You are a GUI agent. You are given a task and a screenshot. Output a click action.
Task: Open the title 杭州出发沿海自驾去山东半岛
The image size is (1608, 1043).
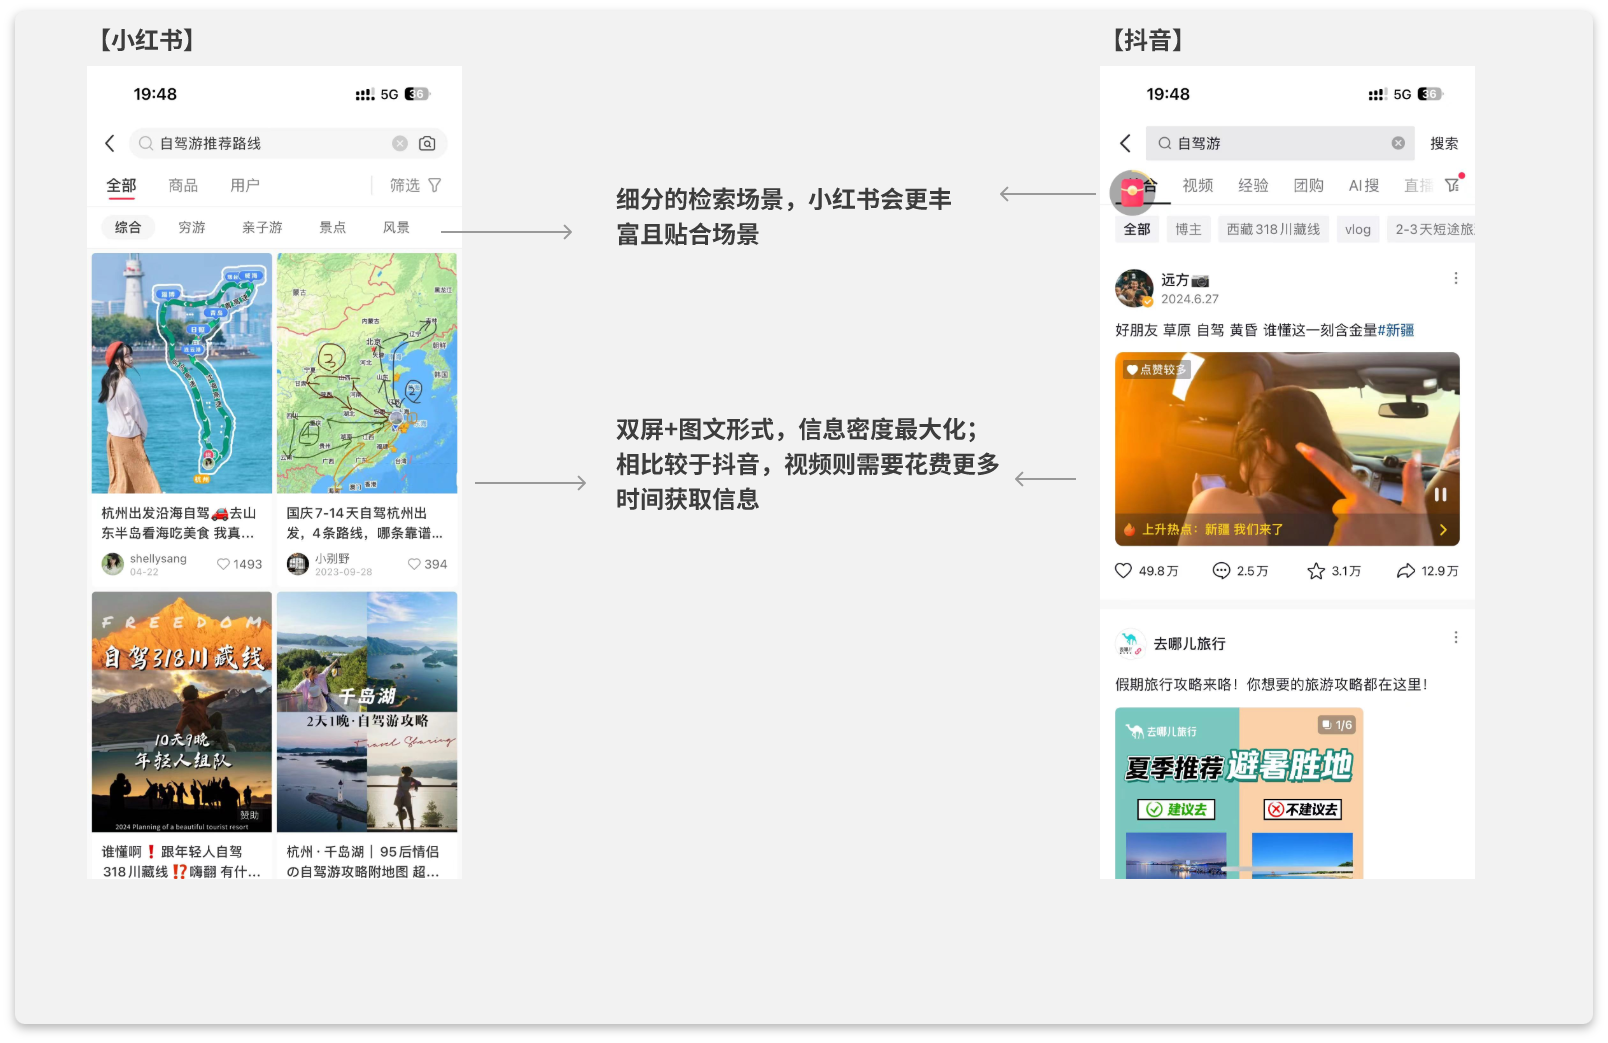tap(179, 523)
